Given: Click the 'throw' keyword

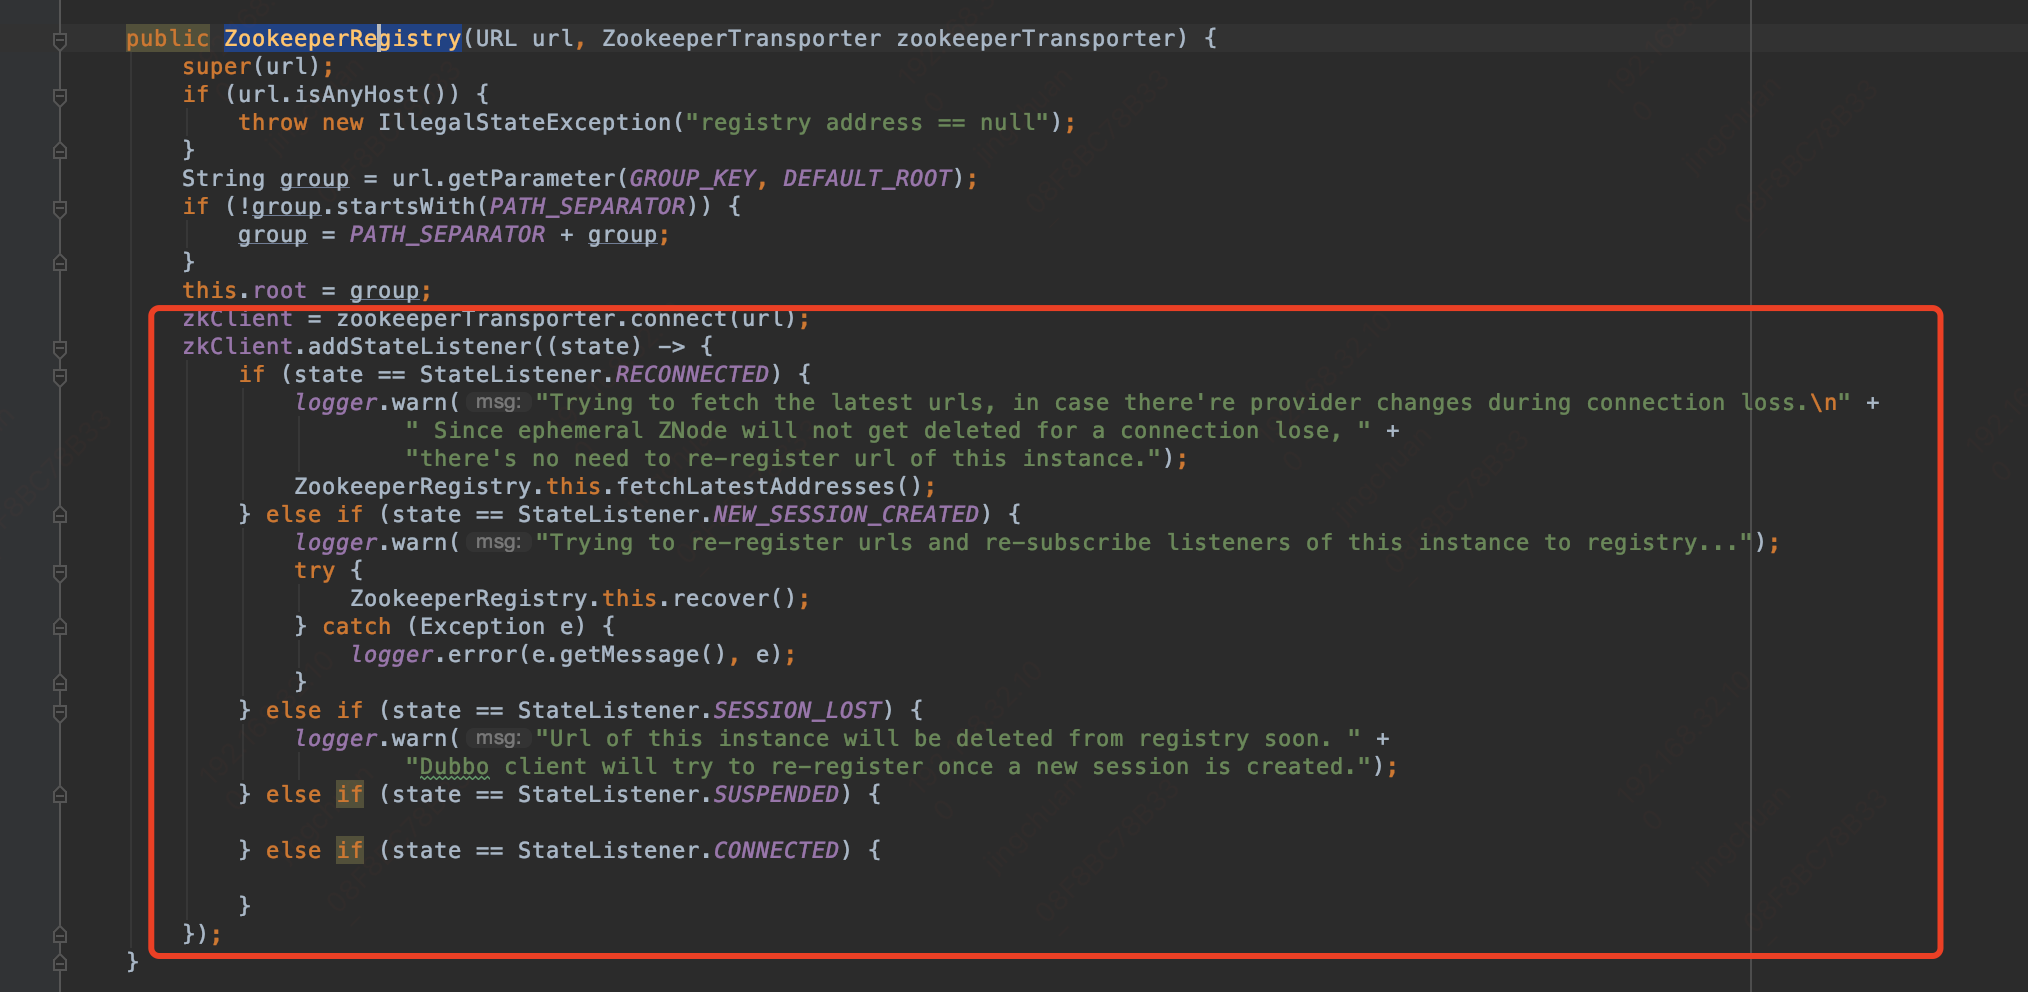Looking at the screenshot, I should click(273, 122).
